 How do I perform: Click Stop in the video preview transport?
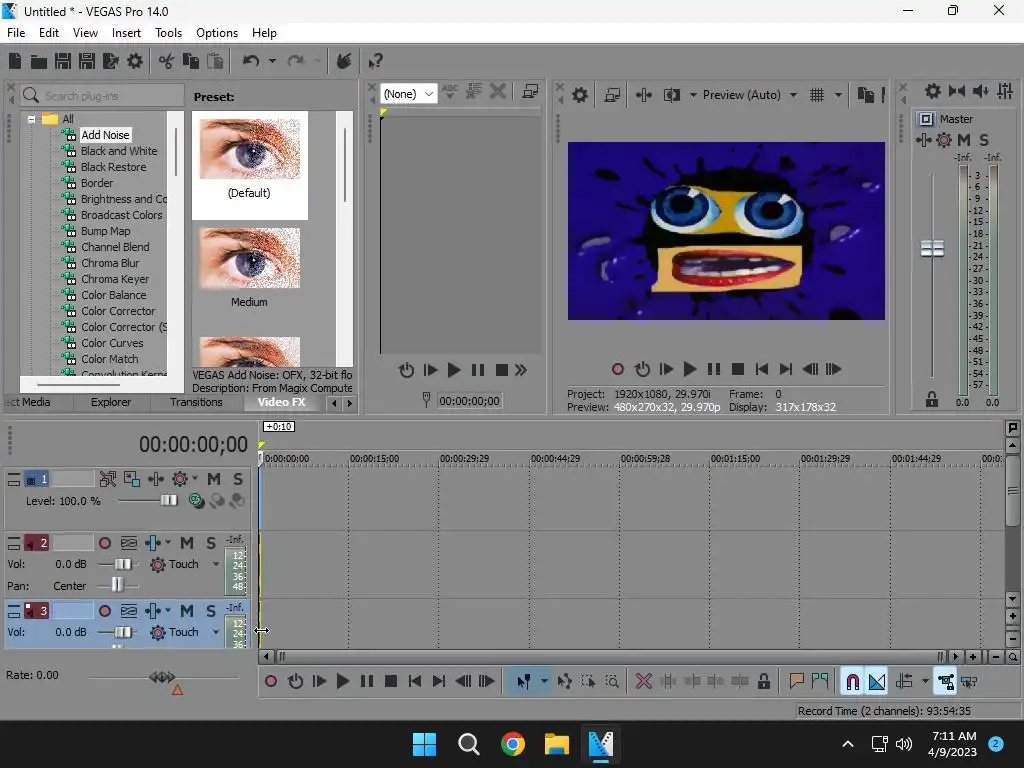point(738,370)
